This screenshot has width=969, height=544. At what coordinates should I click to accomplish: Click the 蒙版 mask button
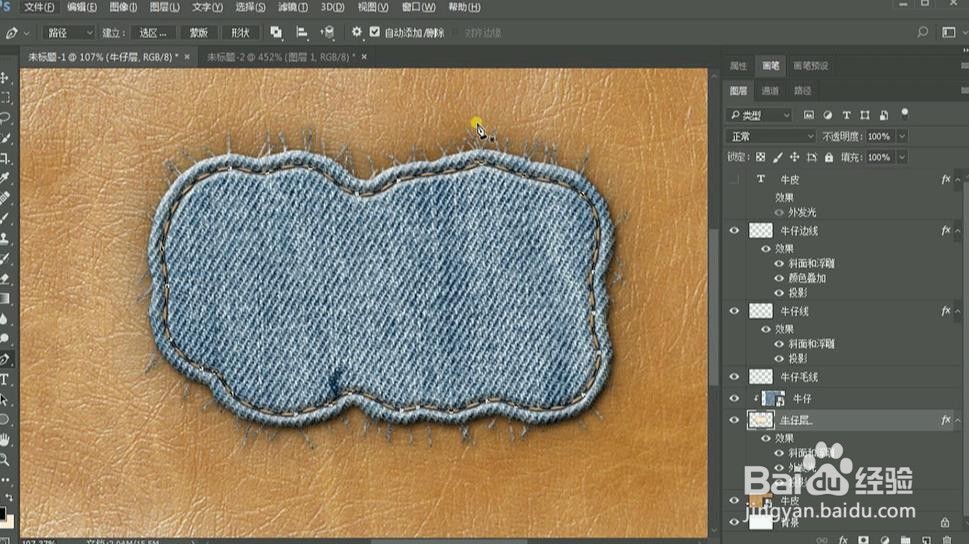[x=198, y=33]
